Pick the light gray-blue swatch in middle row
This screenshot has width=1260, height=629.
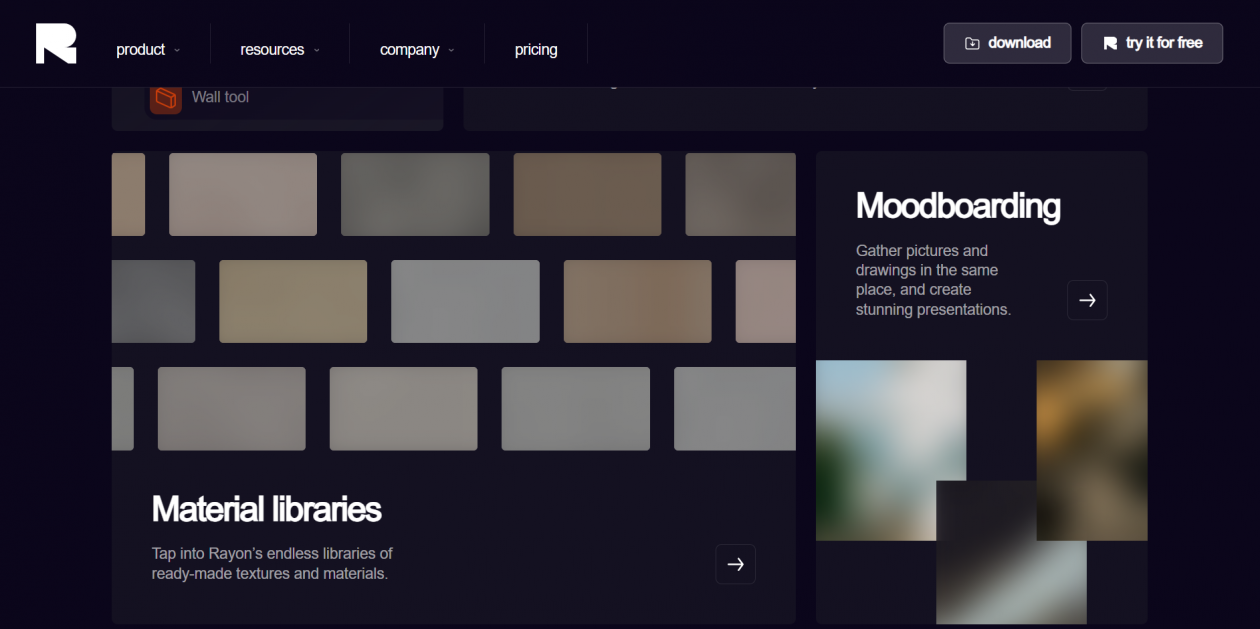pos(465,301)
